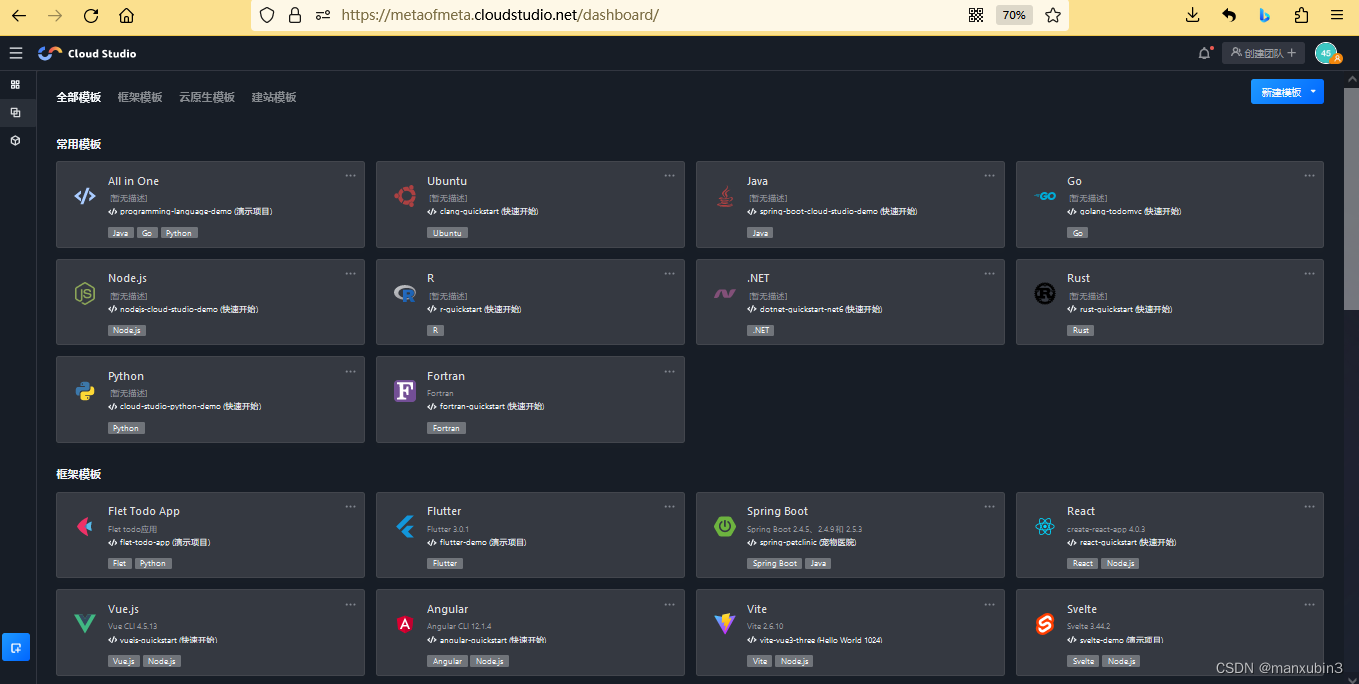1359x684 pixels.
Task: Bookmark this page with the star icon
Action: [x=1053, y=15]
